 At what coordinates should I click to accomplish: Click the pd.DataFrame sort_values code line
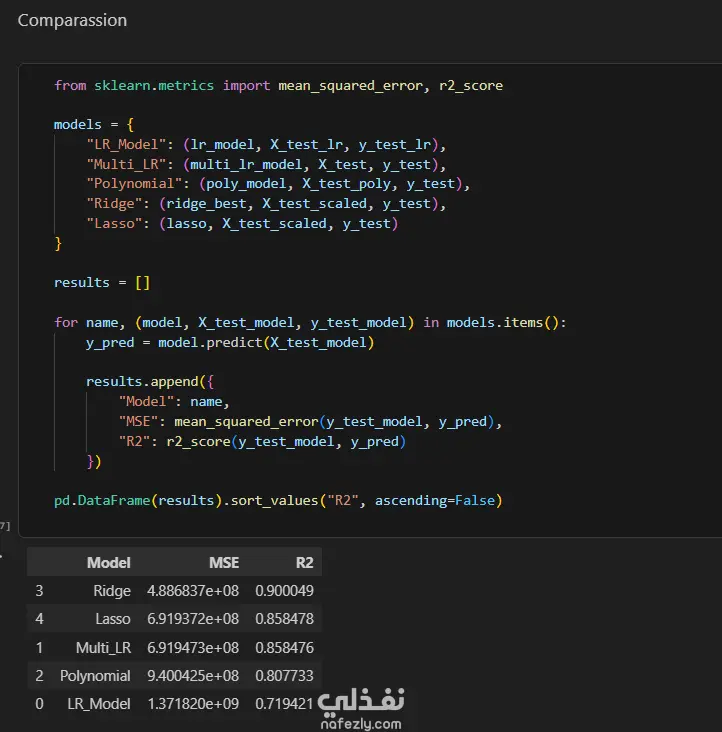(x=278, y=500)
